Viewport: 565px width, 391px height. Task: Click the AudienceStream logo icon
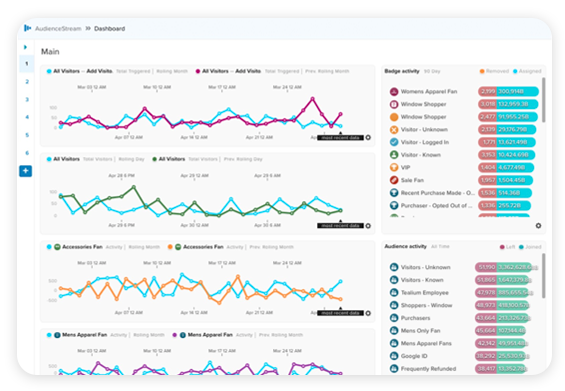point(27,28)
